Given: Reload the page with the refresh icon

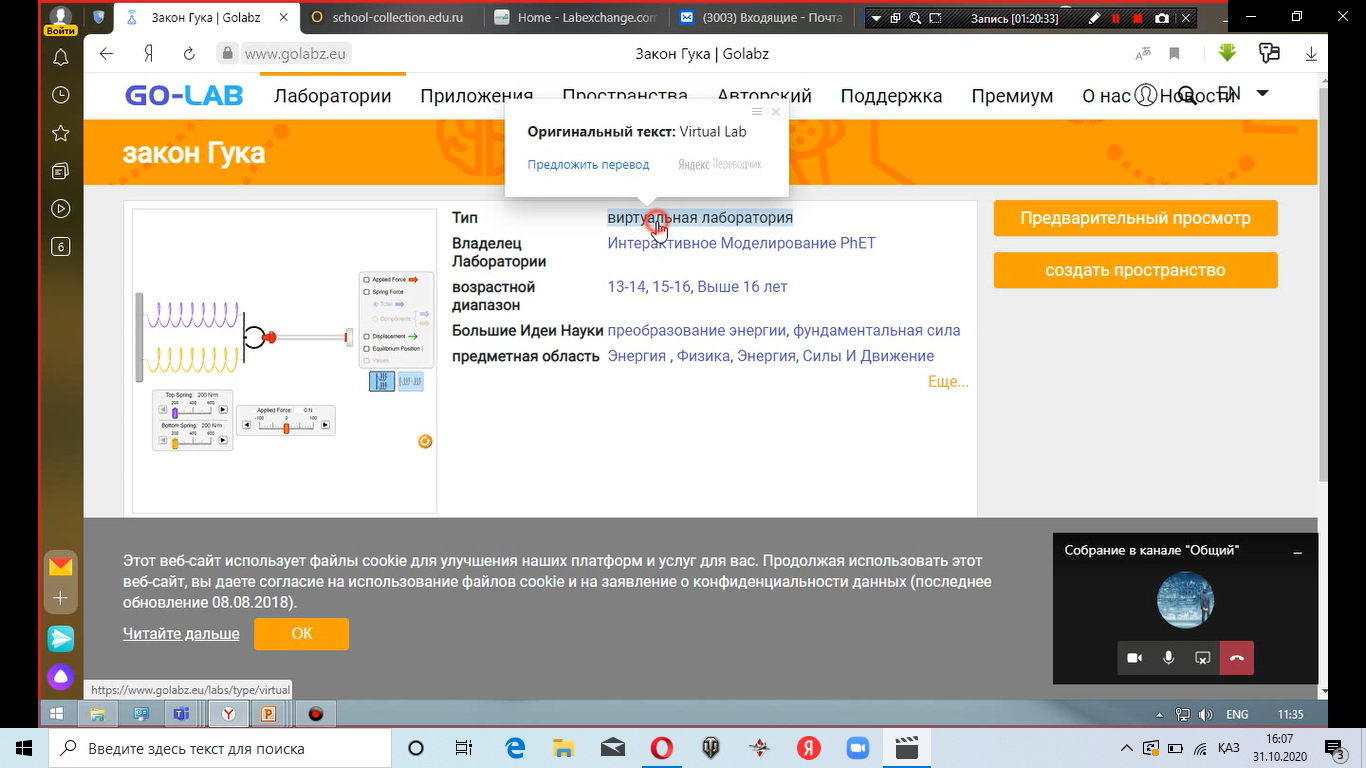Looking at the screenshot, I should [189, 54].
